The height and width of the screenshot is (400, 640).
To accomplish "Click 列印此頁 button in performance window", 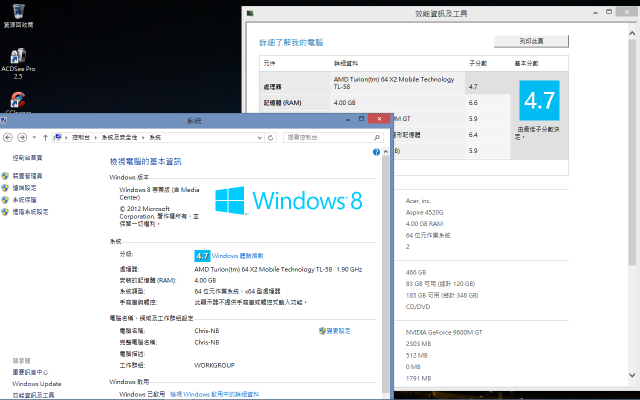I will 531,41.
